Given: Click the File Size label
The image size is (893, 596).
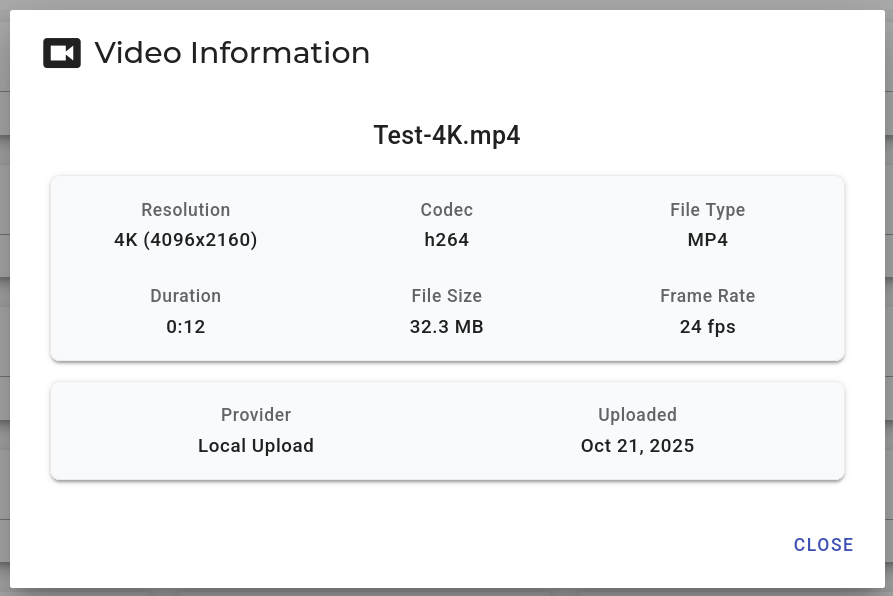Looking at the screenshot, I should pyautogui.click(x=447, y=296).
